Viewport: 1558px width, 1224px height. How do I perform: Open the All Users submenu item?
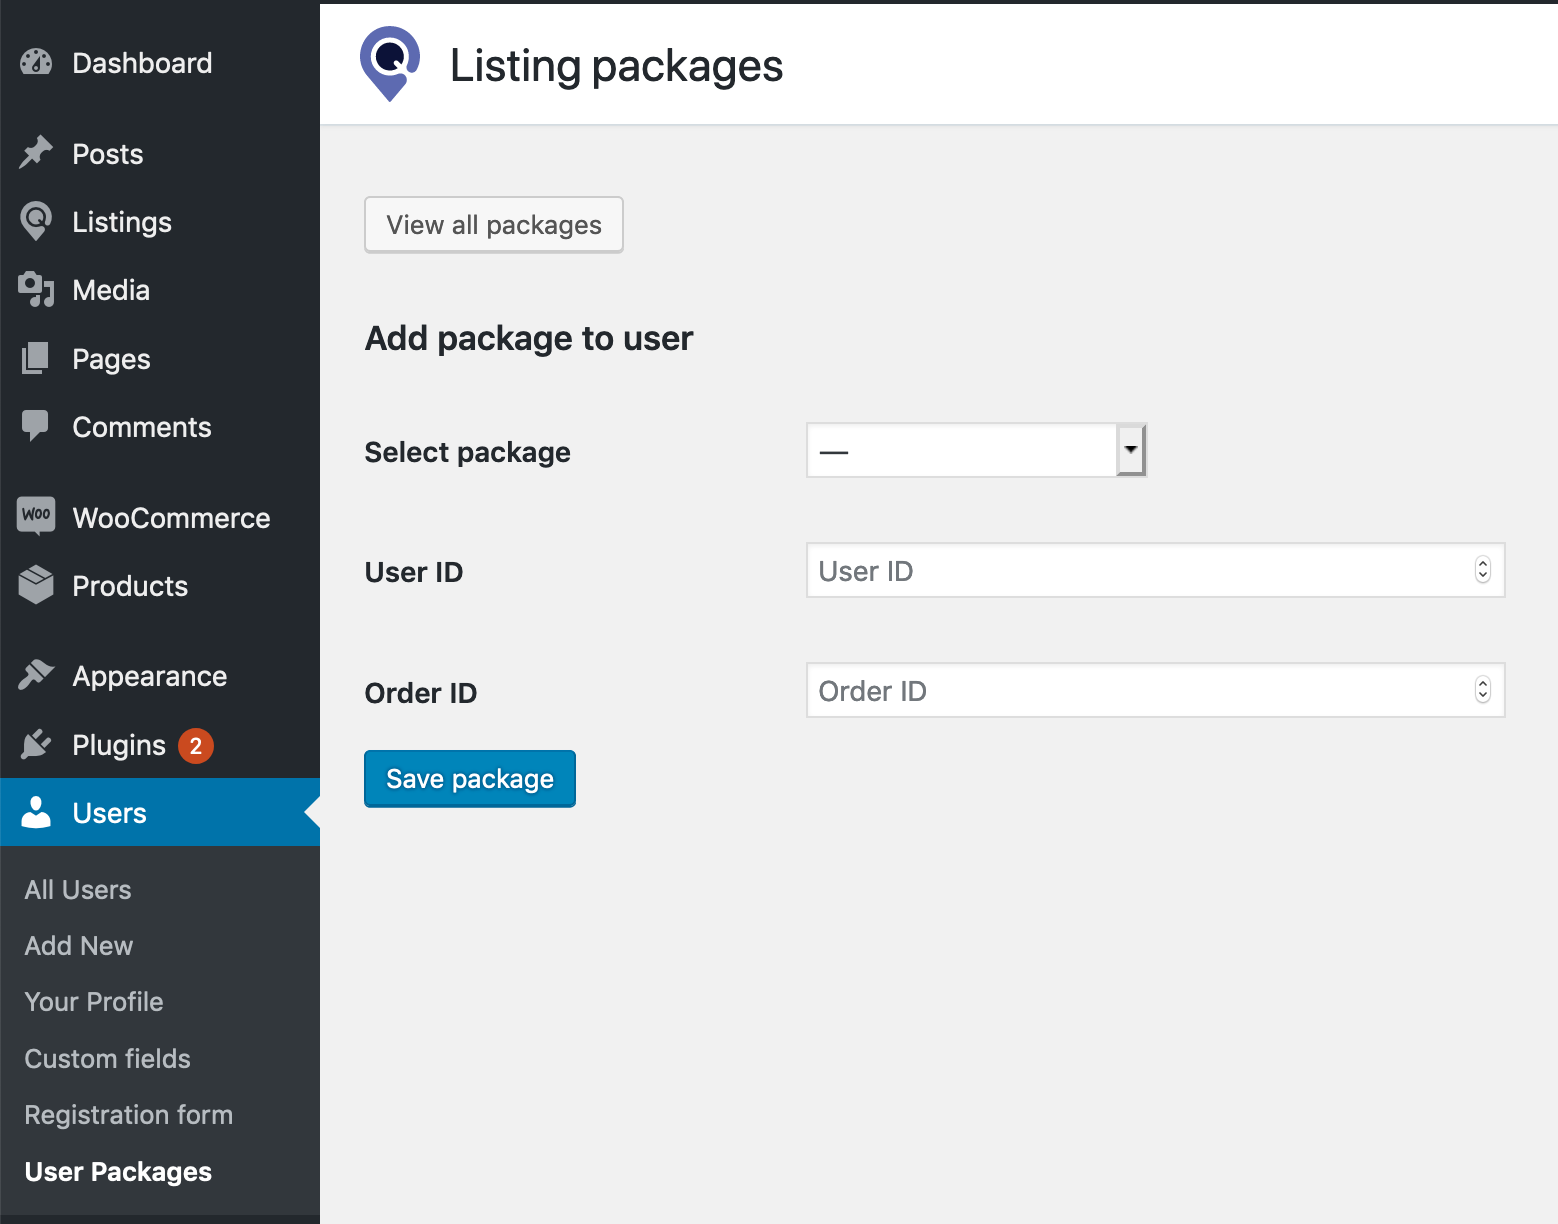click(x=78, y=890)
